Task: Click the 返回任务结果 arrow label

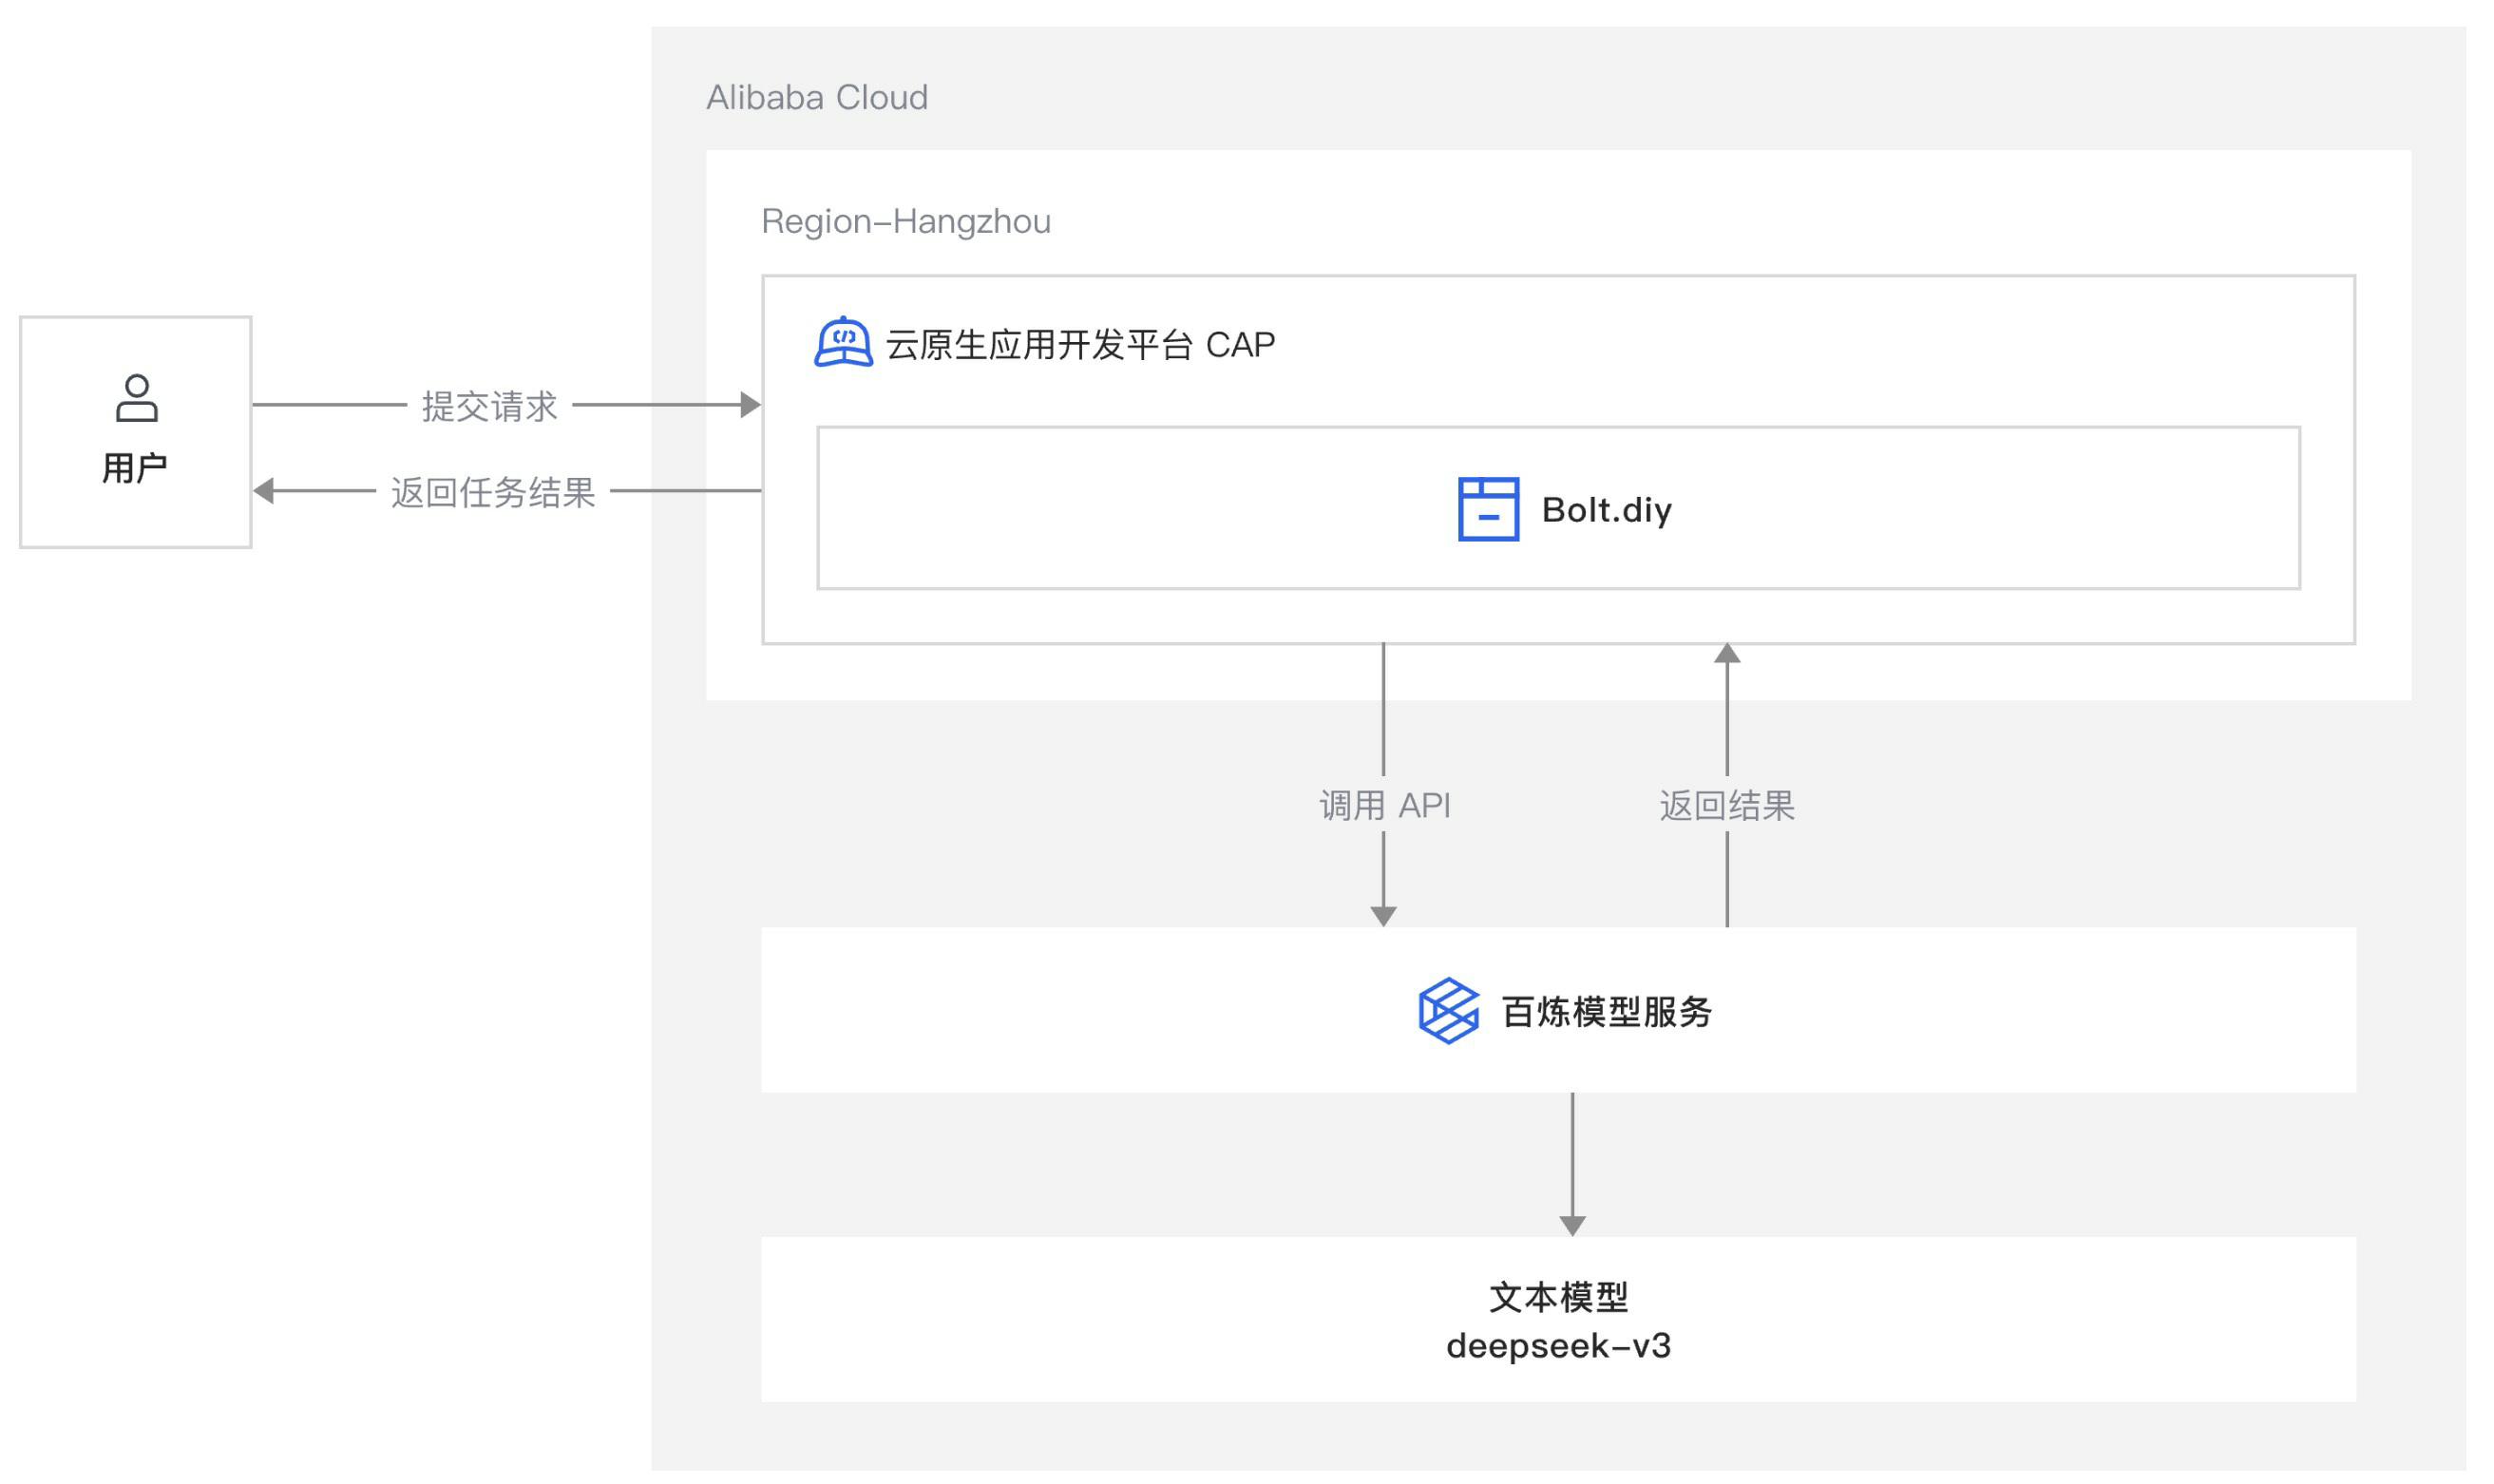Action: tap(492, 492)
